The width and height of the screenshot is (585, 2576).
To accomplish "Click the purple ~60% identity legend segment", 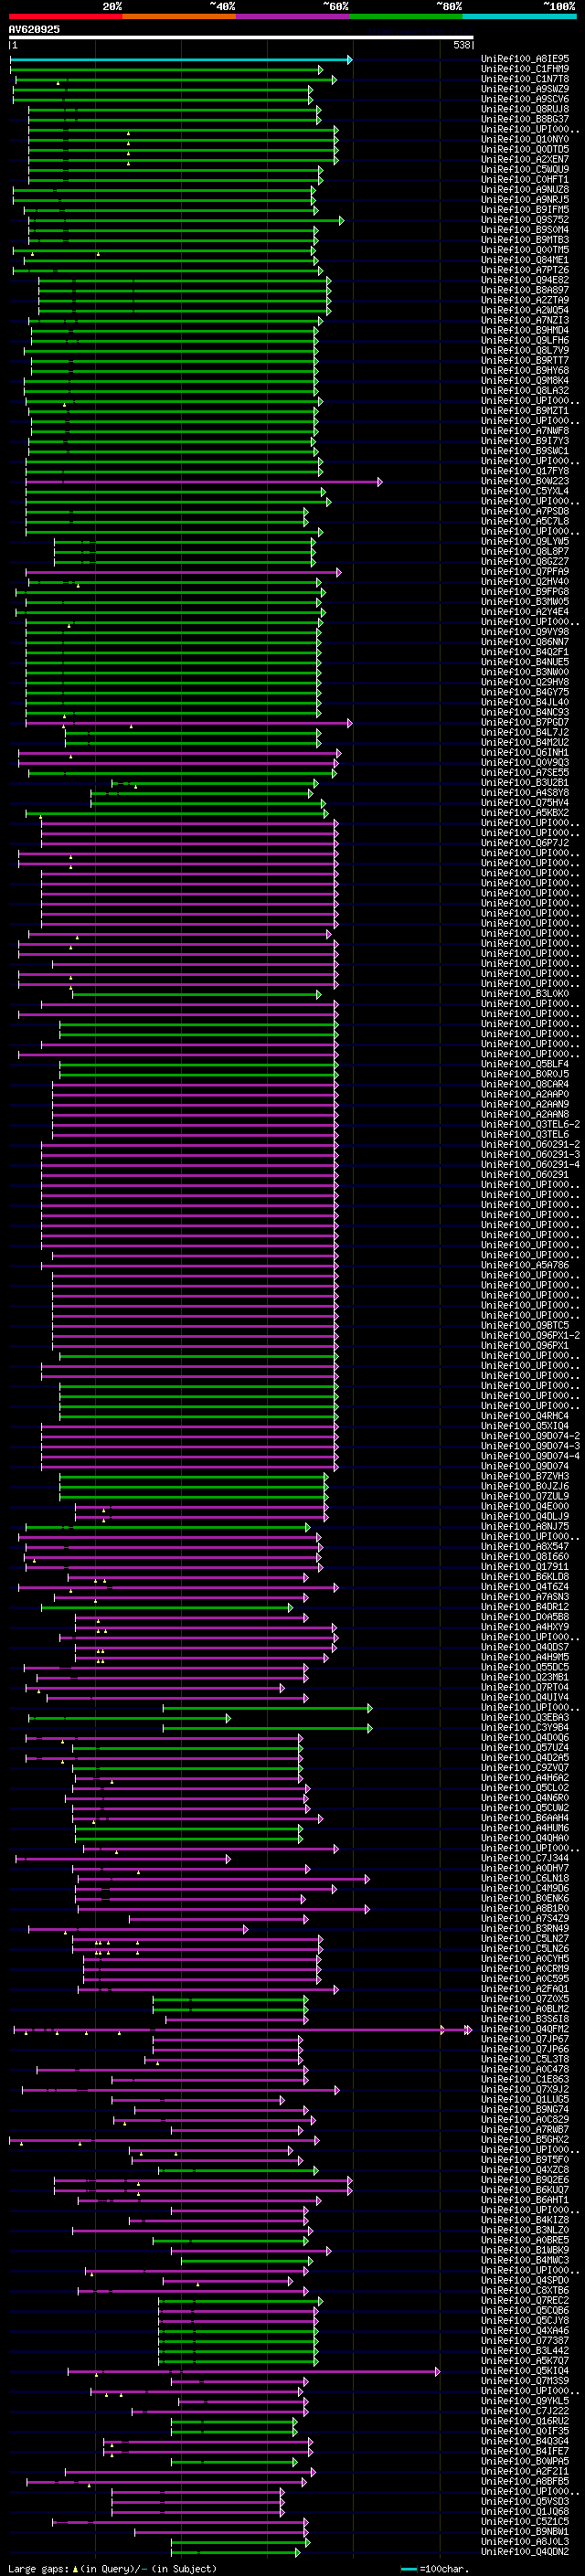I will click(292, 16).
